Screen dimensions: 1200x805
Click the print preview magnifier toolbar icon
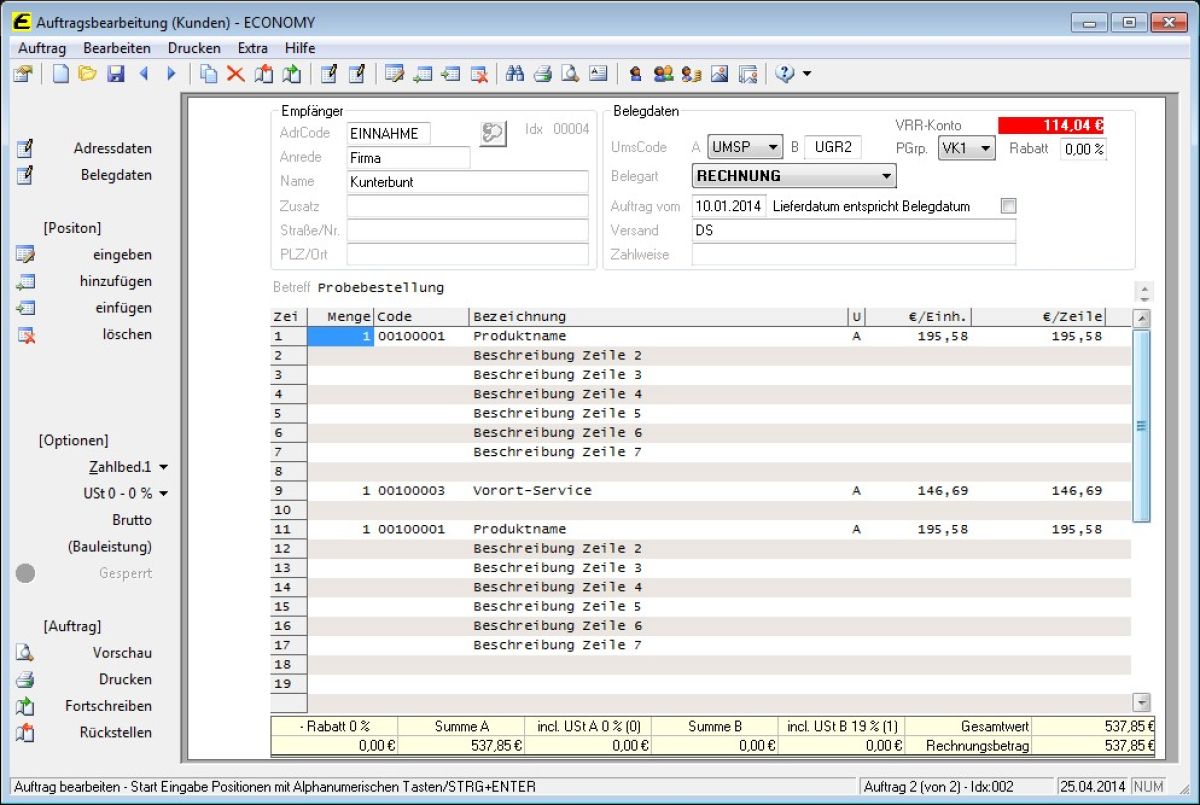pyautogui.click(x=570, y=74)
